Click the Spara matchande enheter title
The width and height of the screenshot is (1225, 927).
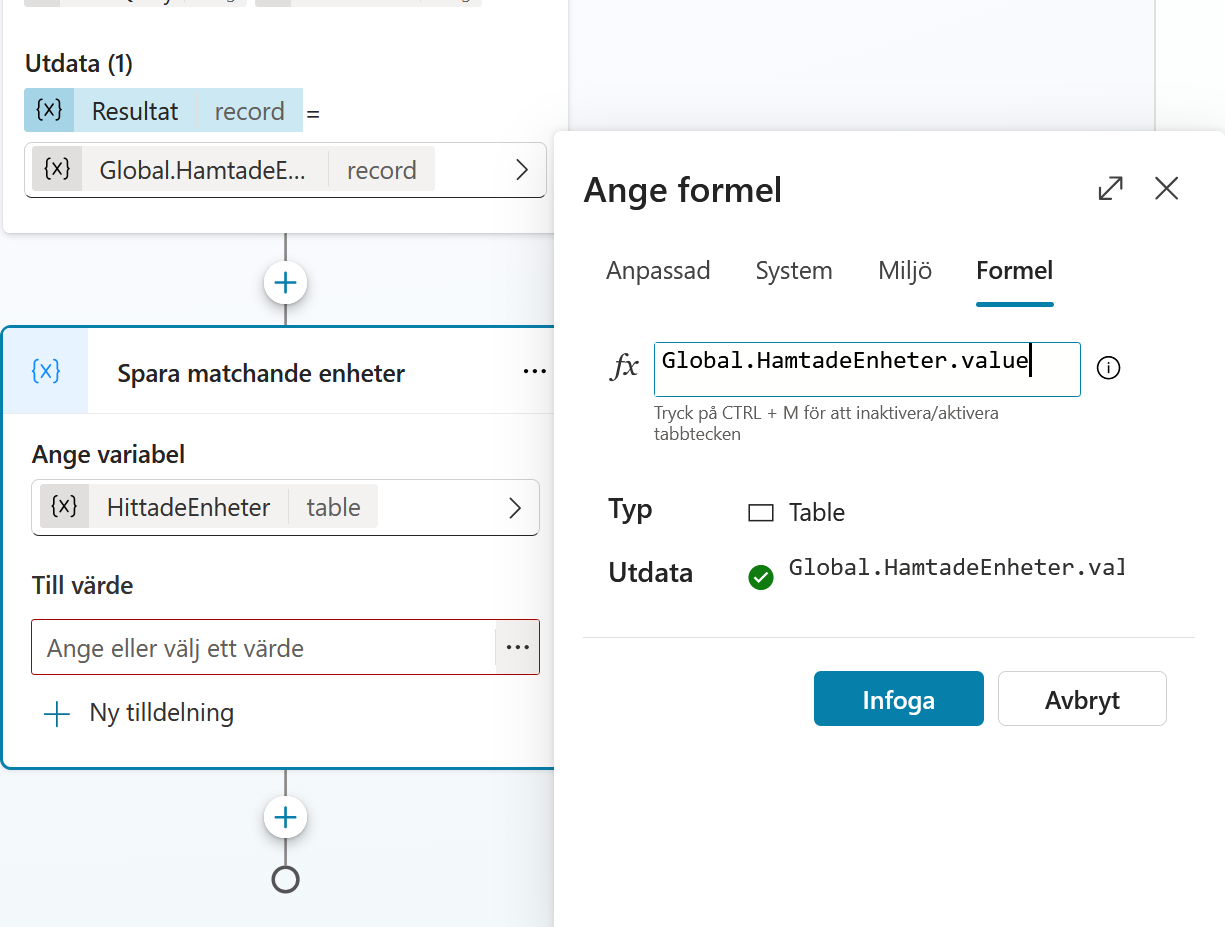point(261,373)
